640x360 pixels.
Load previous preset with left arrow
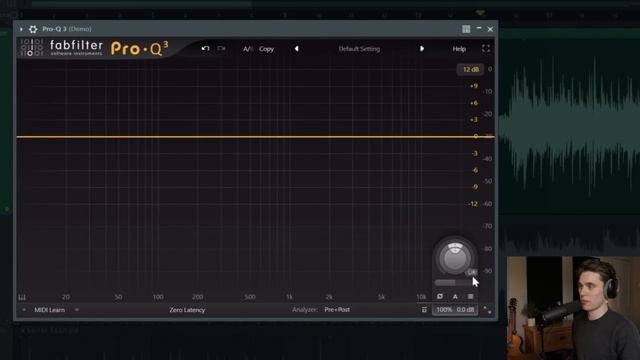[297, 49]
